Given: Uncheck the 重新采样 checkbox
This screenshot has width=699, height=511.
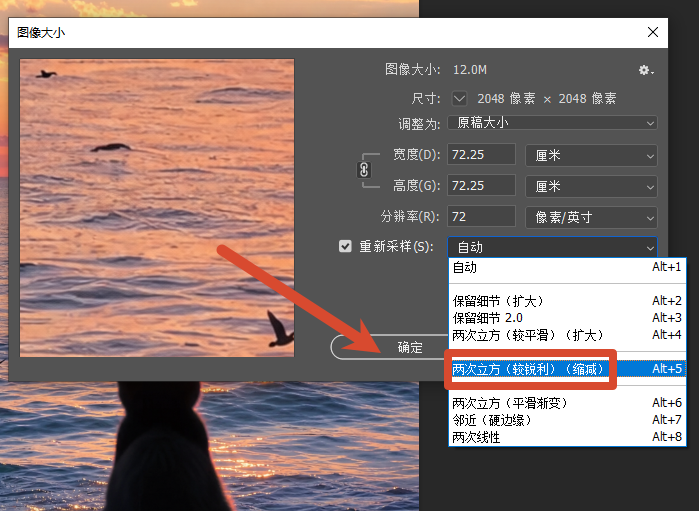Looking at the screenshot, I should click(x=345, y=246).
